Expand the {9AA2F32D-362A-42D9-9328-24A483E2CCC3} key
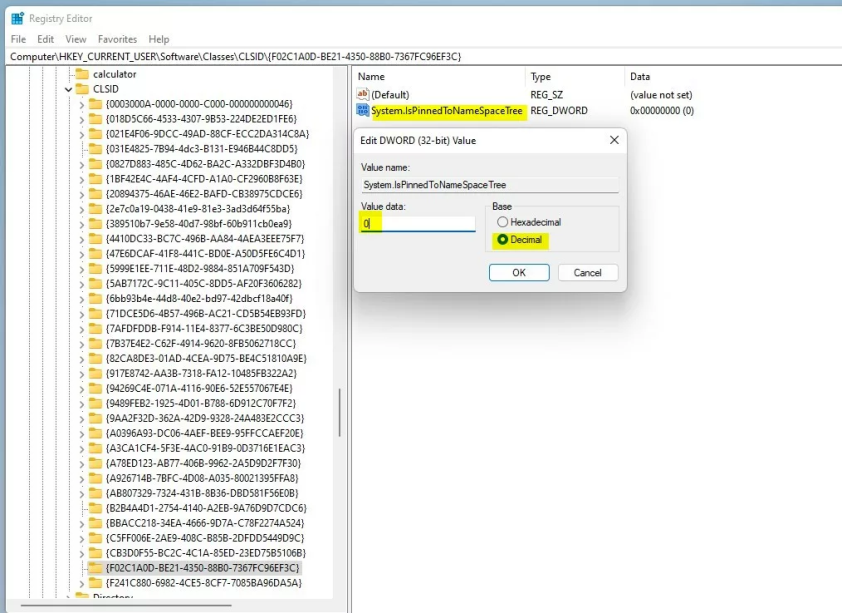 coord(82,419)
